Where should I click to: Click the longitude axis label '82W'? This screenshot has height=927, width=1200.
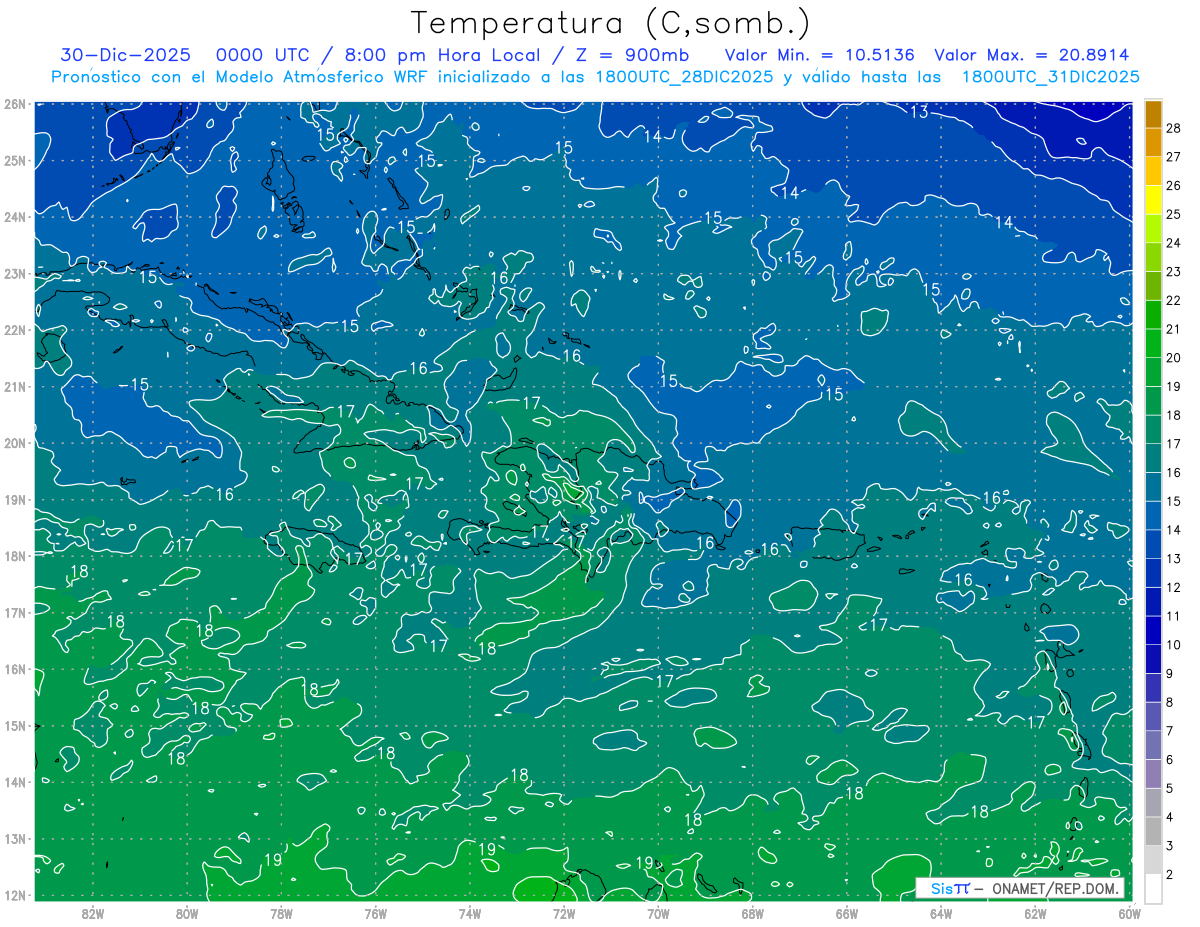tap(93, 914)
